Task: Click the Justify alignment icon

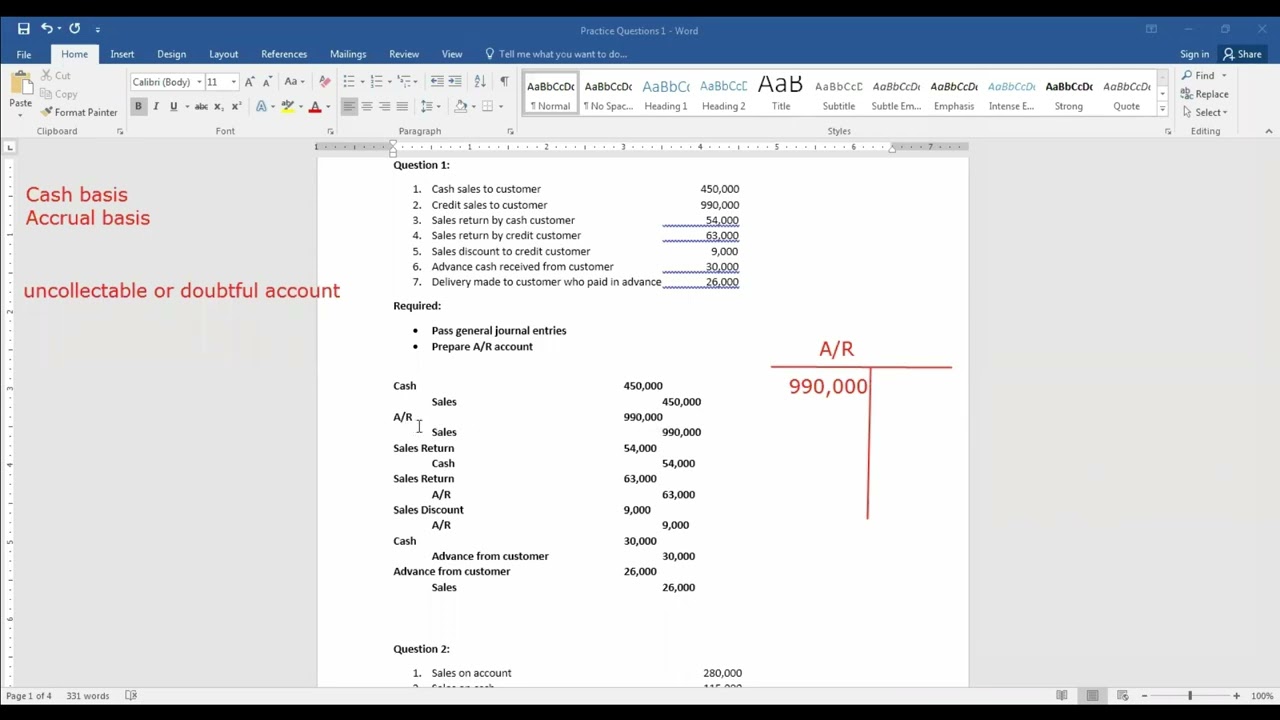Action: point(402,106)
